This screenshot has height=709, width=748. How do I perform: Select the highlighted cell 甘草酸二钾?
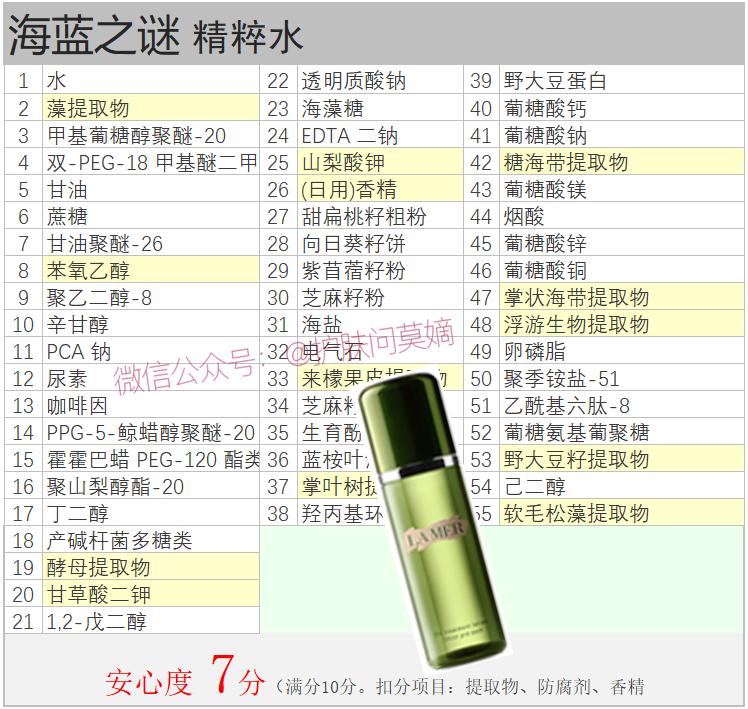pyautogui.click(x=151, y=594)
